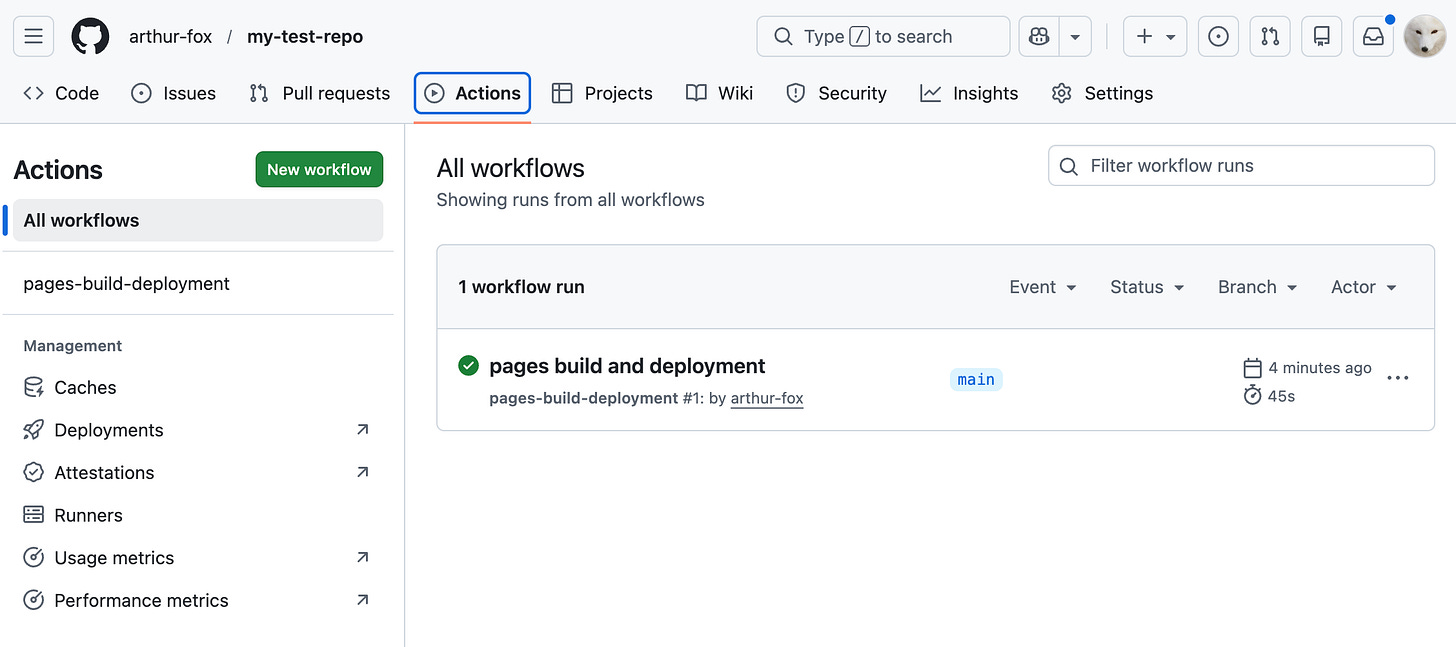Click the Runners server icon
Image resolution: width=1456 pixels, height=647 pixels.
34,515
